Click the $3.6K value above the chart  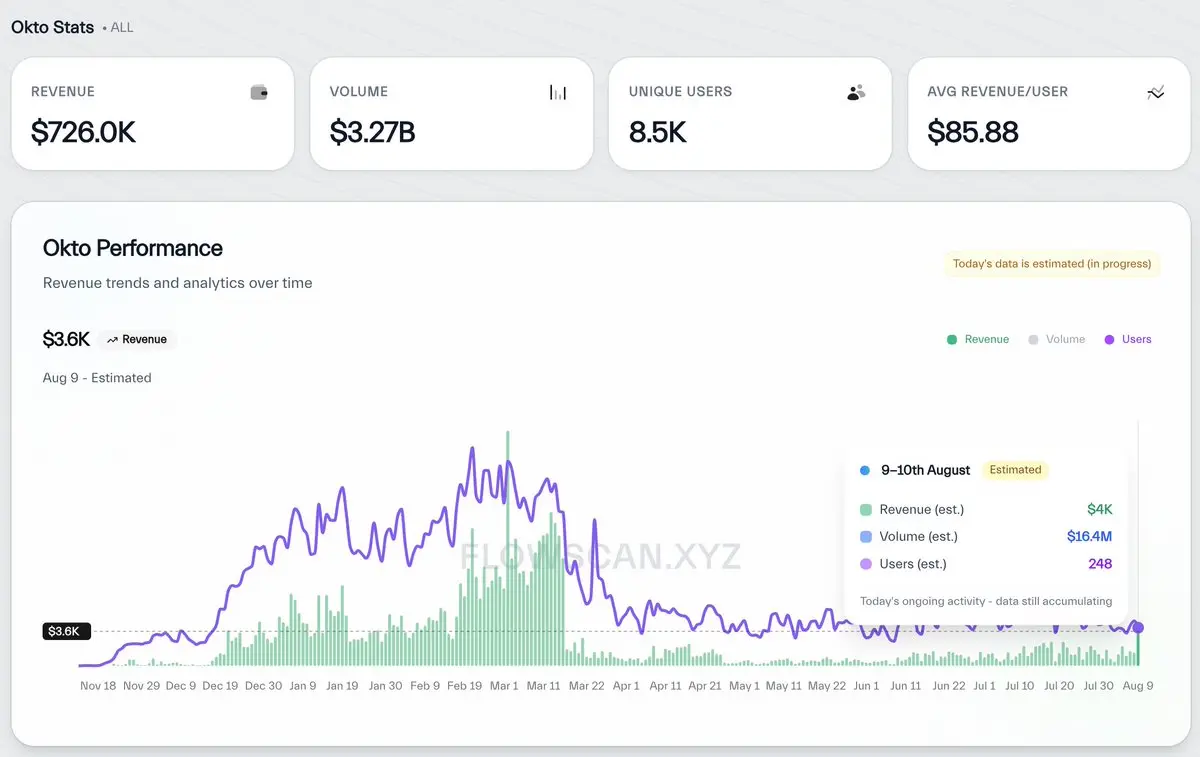click(x=66, y=340)
